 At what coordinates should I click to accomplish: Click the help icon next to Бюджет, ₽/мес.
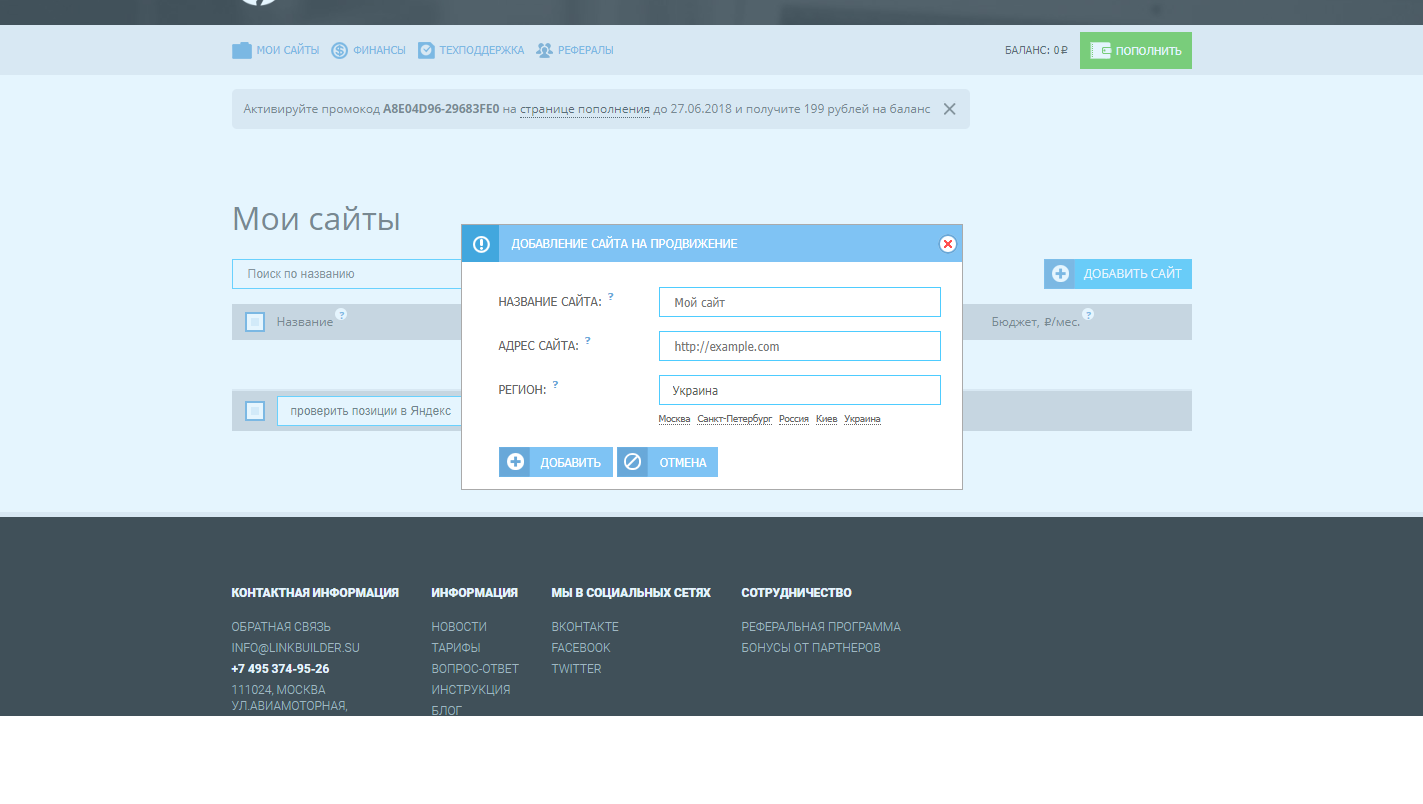click(1088, 314)
